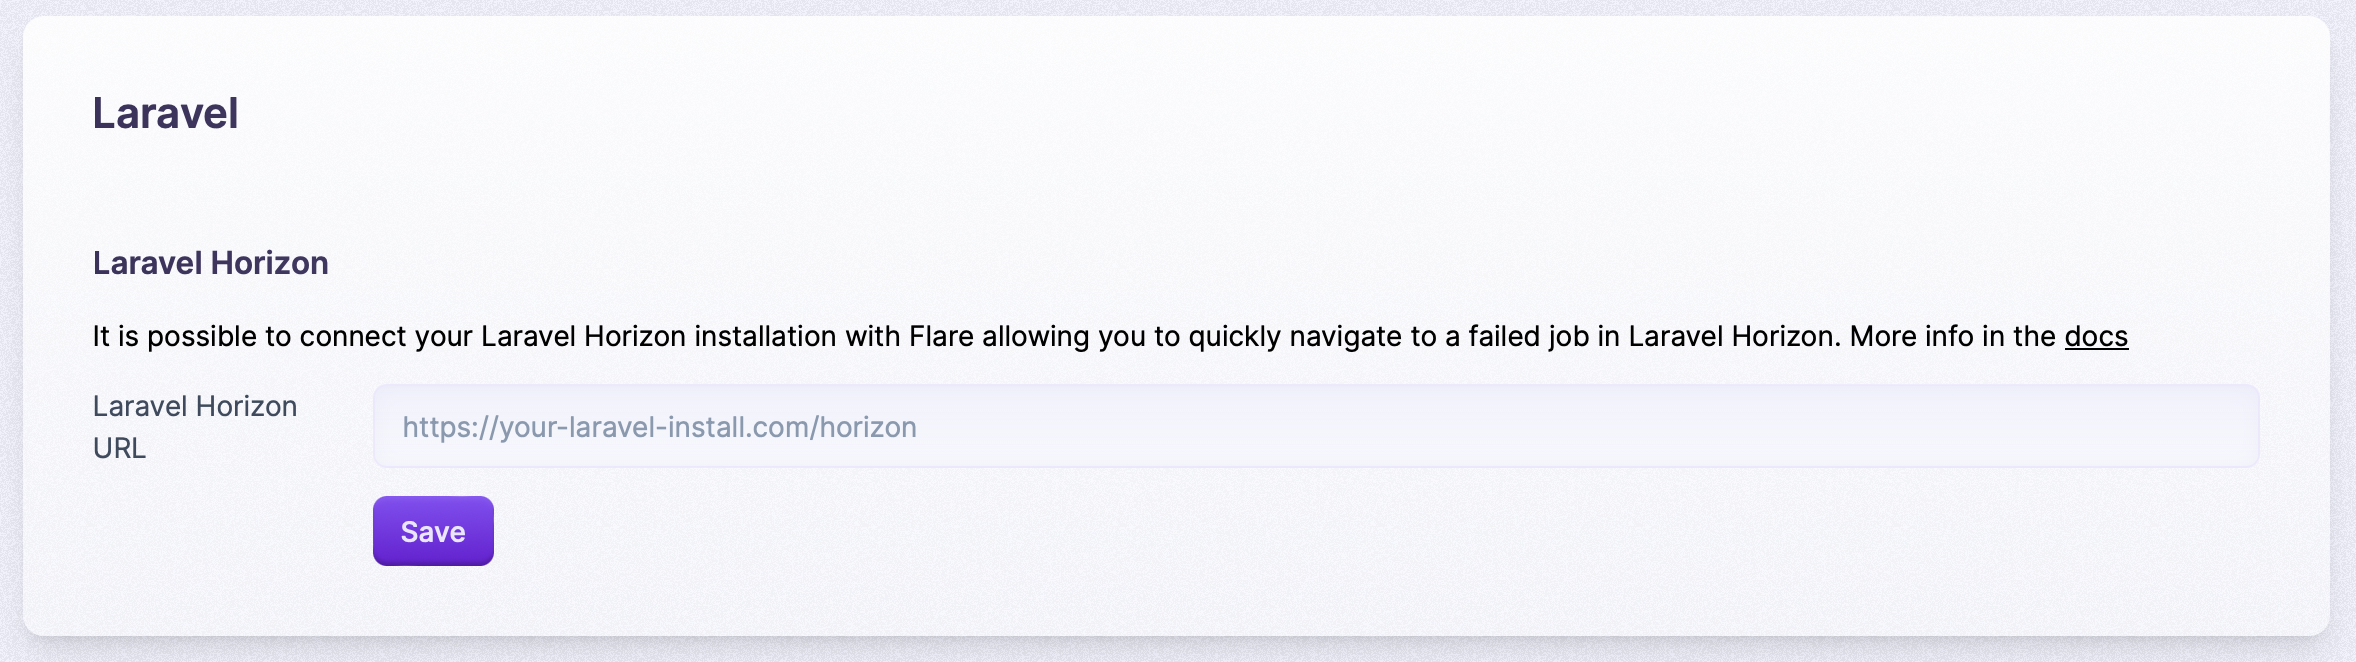
Task: Focus the Laravel Horizon URL input field
Action: pyautogui.click(x=1315, y=427)
